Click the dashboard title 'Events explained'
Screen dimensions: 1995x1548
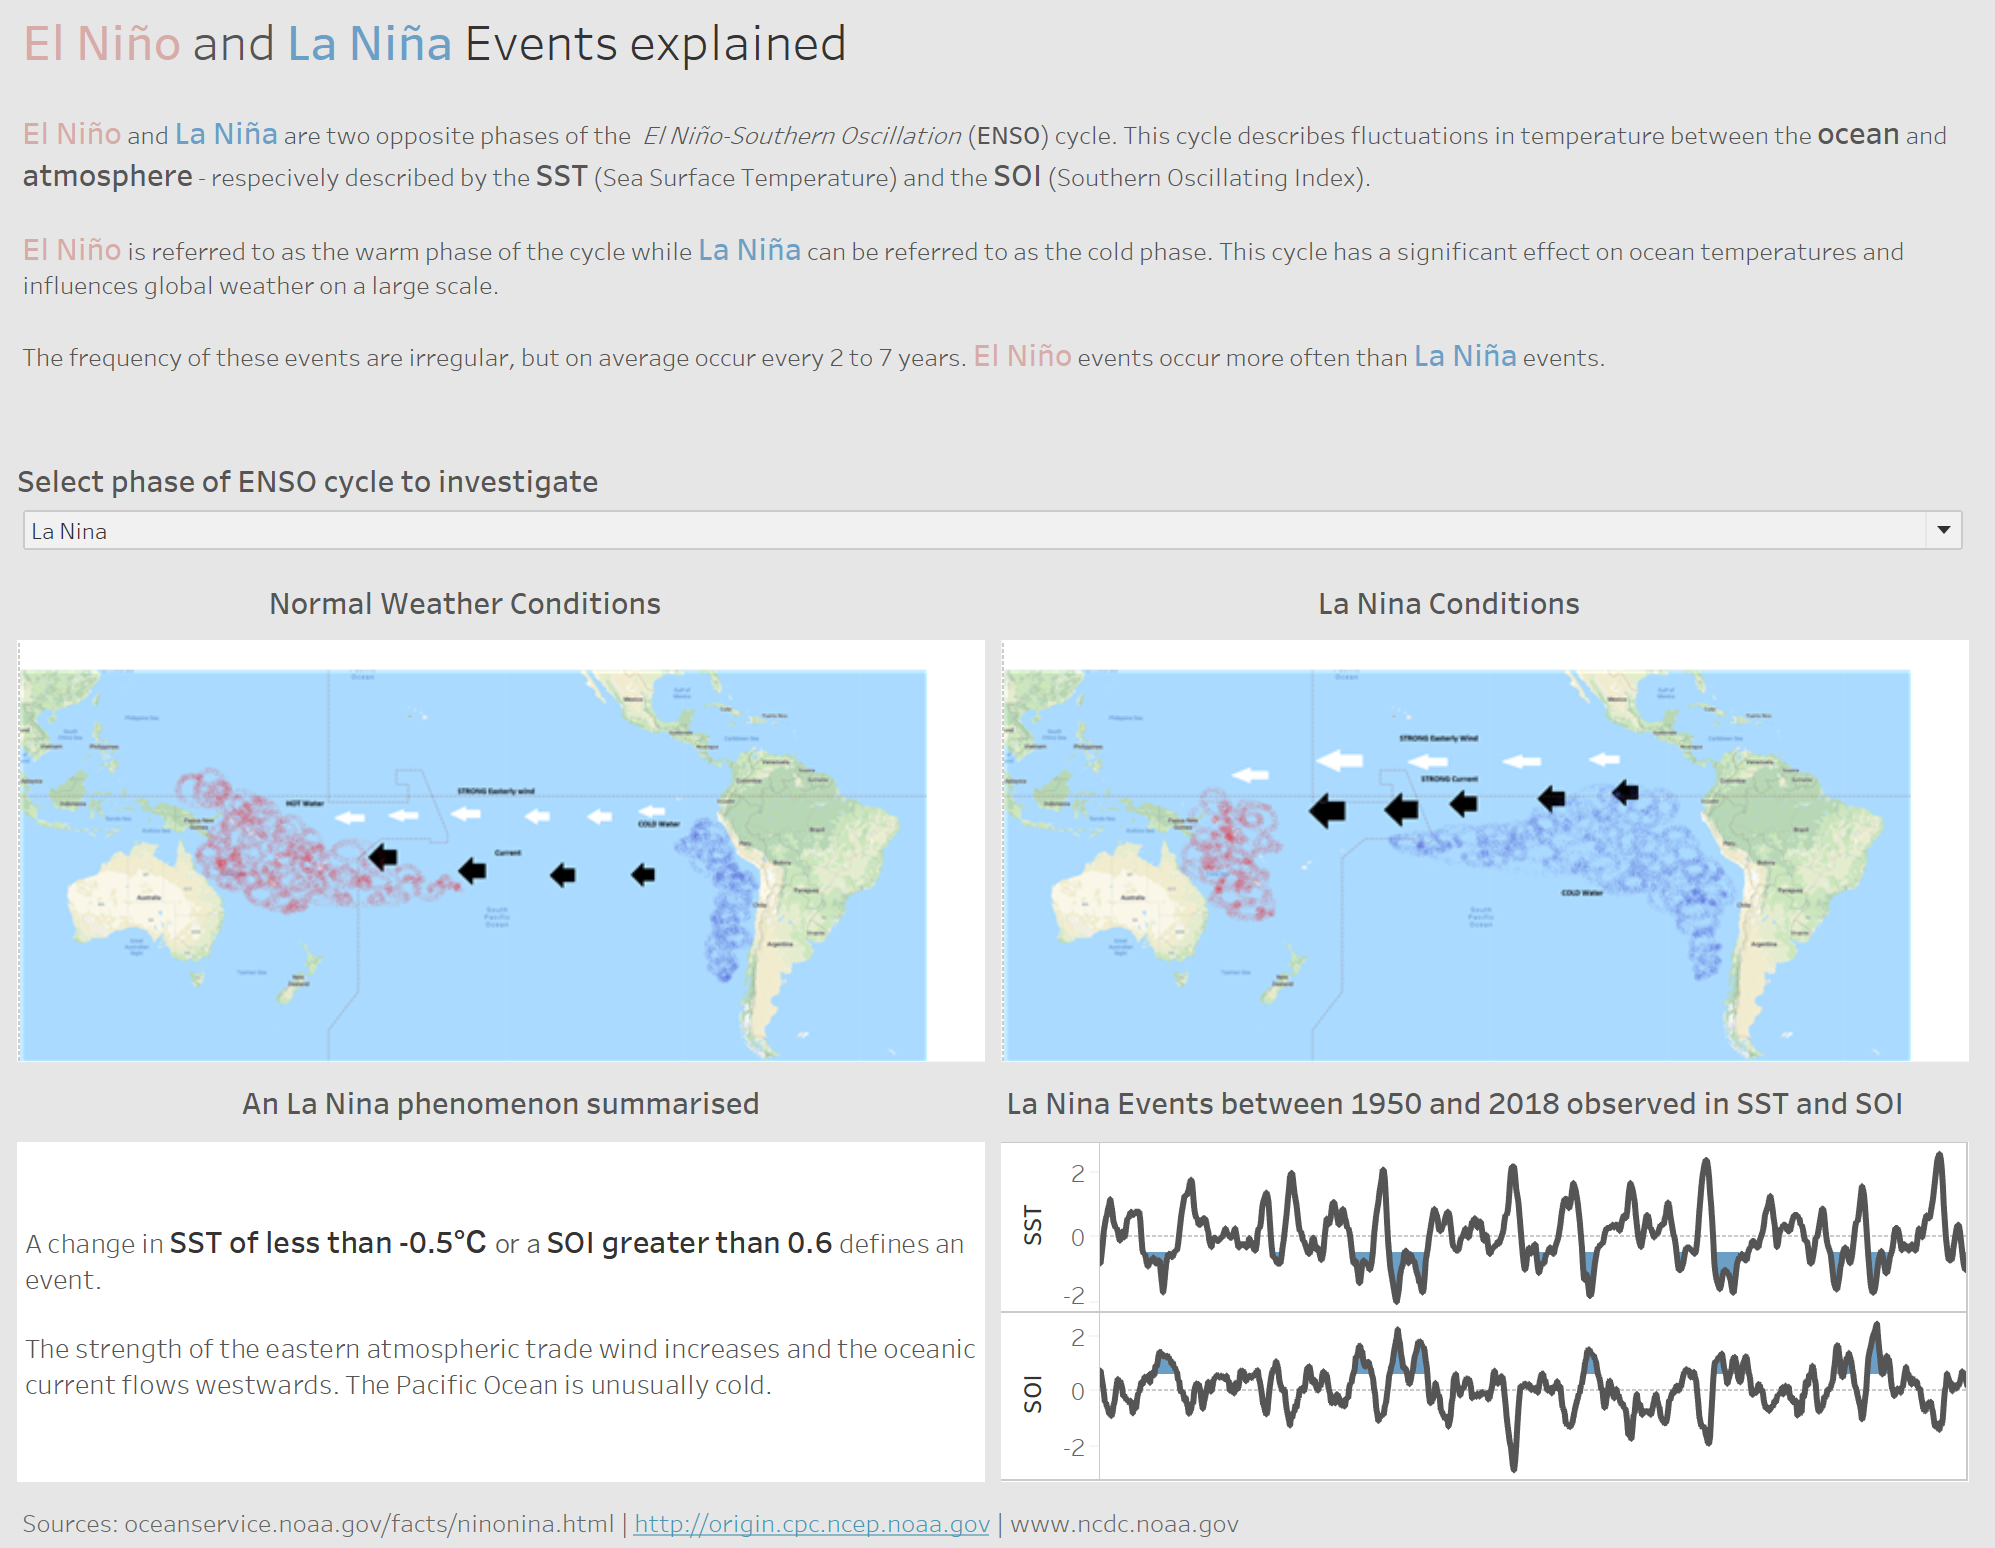(655, 45)
